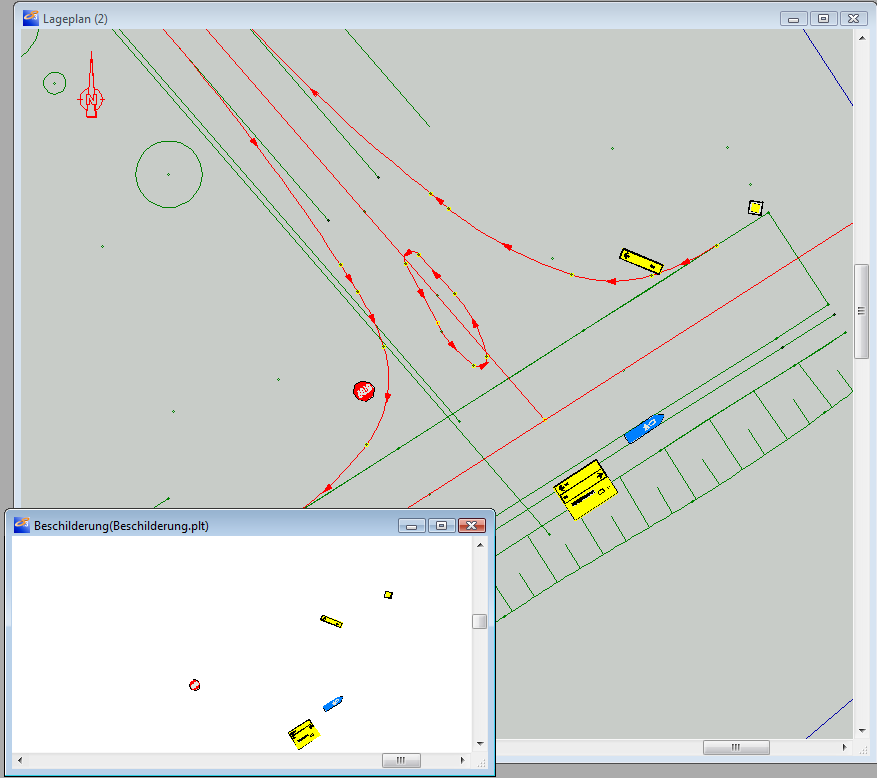
Task: Click the Lageplan scroll right arrow
Action: [x=845, y=747]
